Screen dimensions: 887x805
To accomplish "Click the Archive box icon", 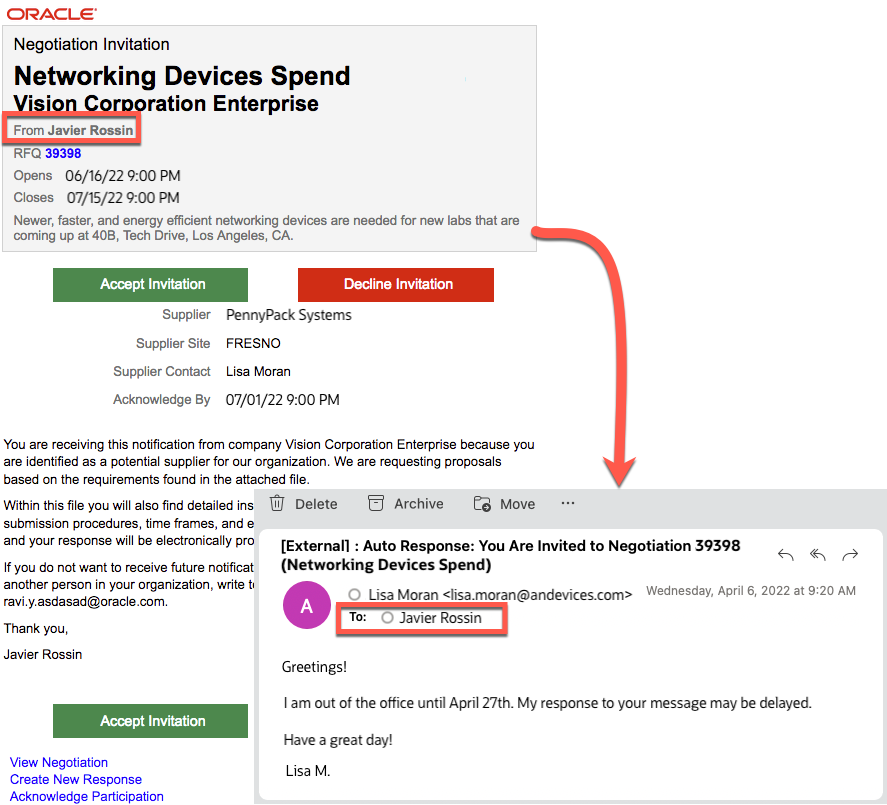I will click(376, 503).
